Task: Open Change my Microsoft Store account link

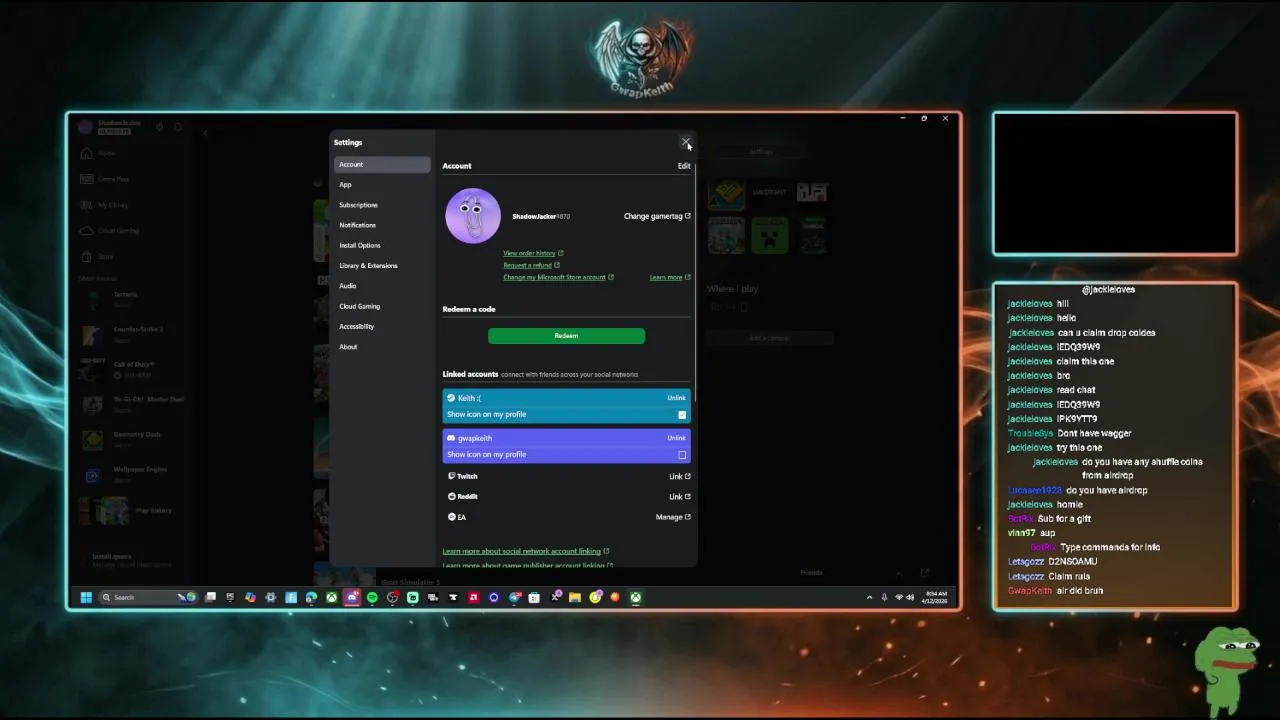Action: point(558,277)
